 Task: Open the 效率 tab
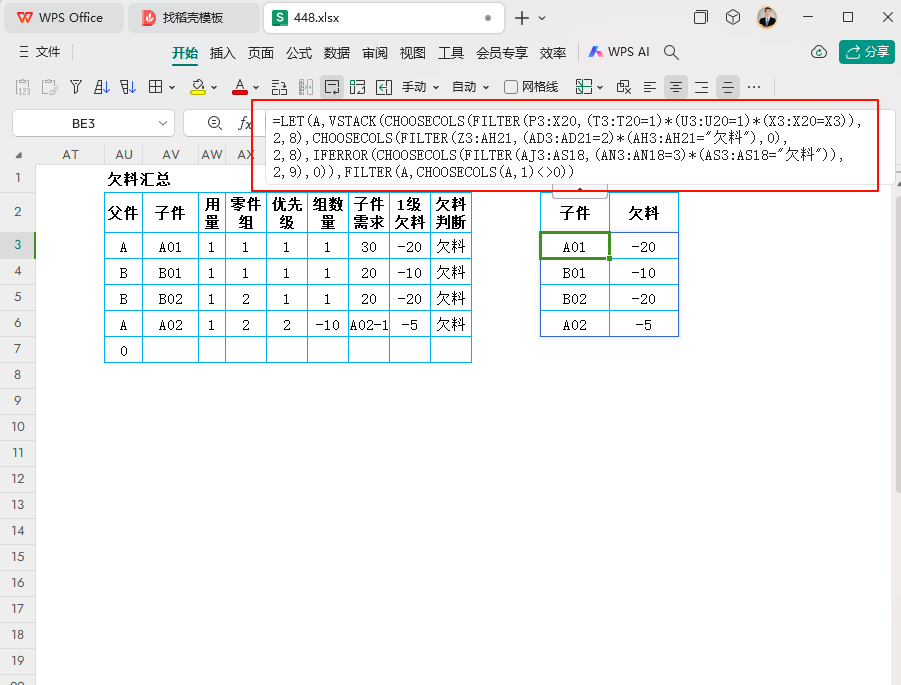(x=553, y=53)
